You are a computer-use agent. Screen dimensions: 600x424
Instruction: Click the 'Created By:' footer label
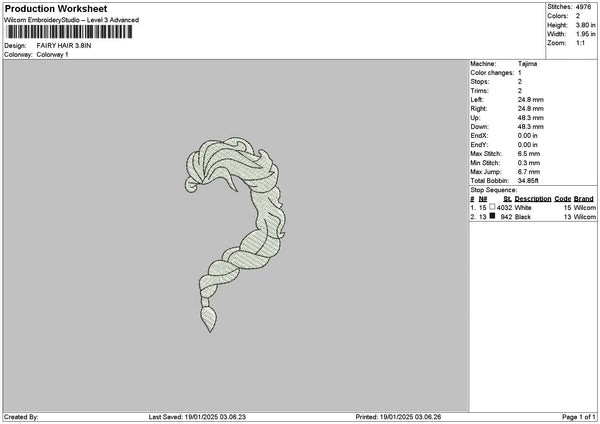[21, 417]
